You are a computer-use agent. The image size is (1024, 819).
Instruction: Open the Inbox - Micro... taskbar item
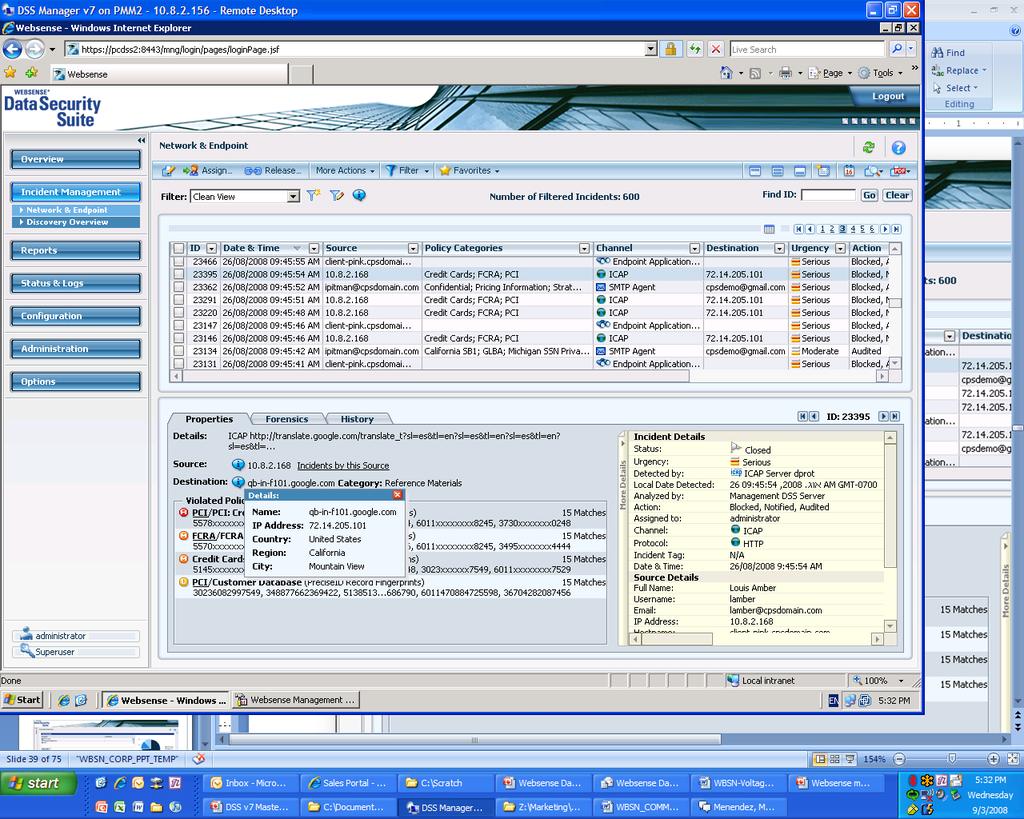tap(249, 783)
